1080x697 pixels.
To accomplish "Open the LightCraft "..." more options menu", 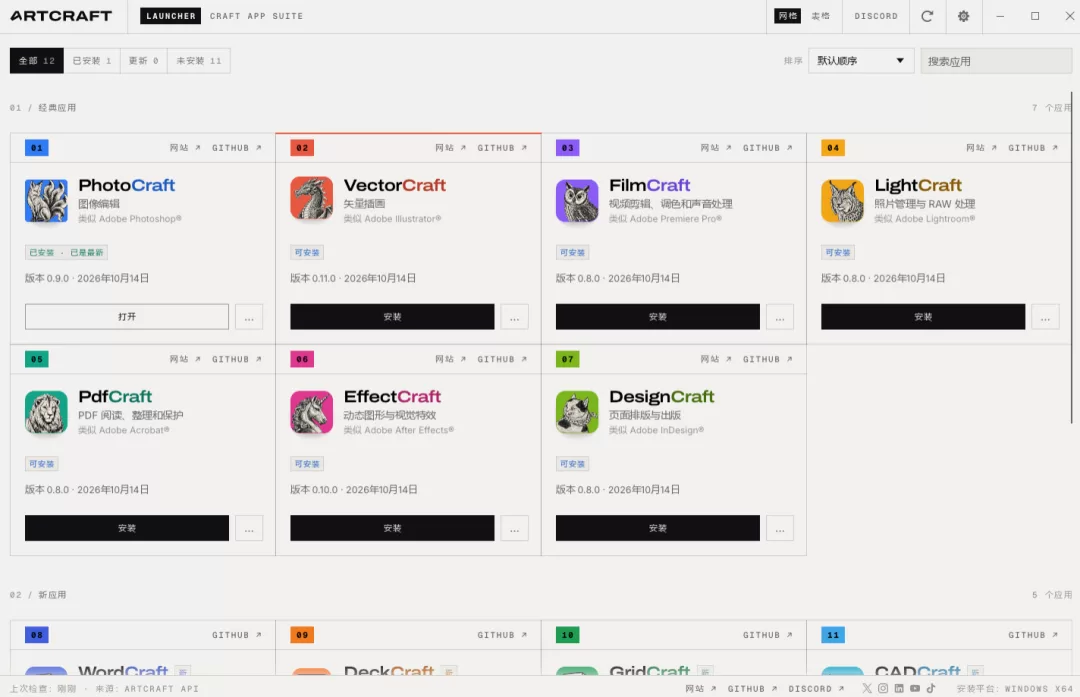I will (x=1046, y=317).
